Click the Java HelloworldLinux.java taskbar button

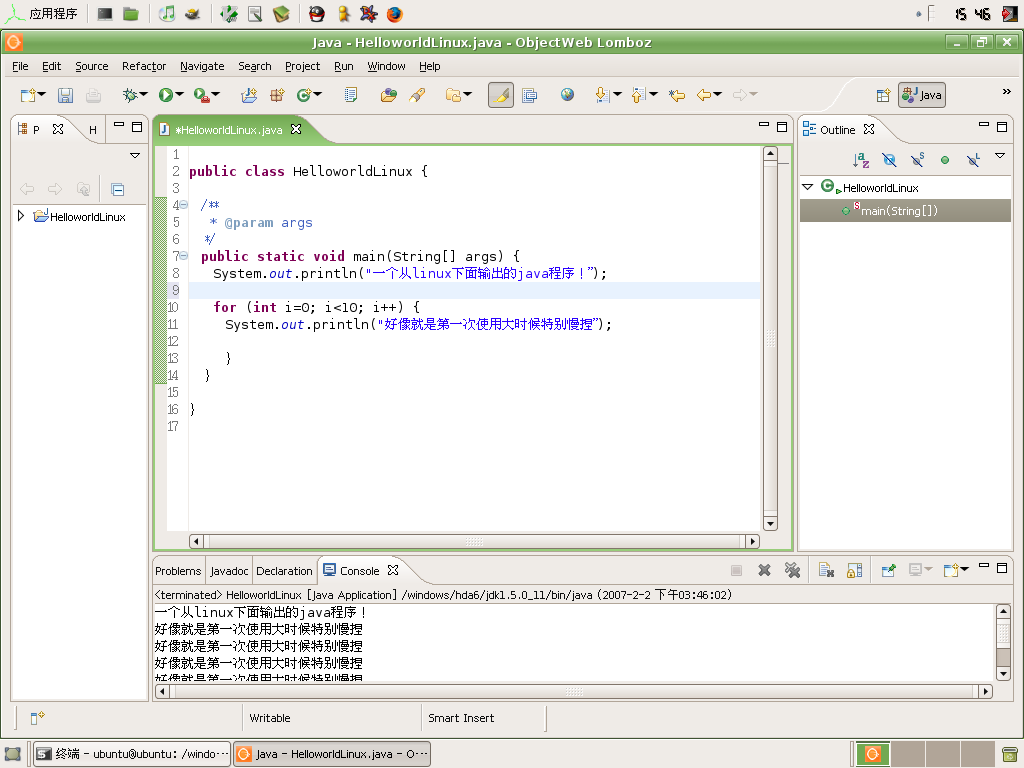coord(332,754)
